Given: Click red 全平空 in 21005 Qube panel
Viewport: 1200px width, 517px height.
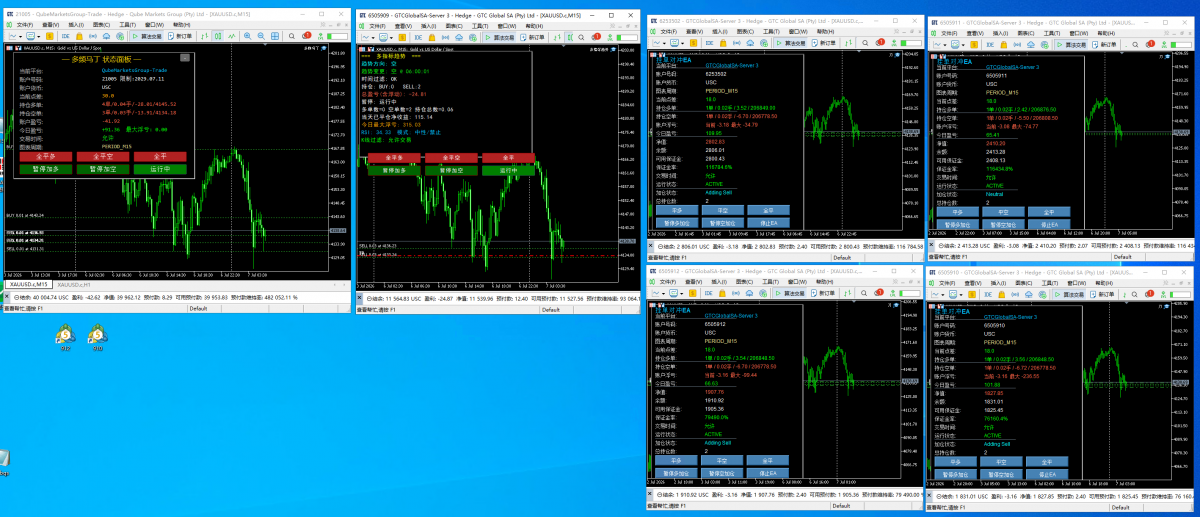Looking at the screenshot, I should click(x=103, y=157).
